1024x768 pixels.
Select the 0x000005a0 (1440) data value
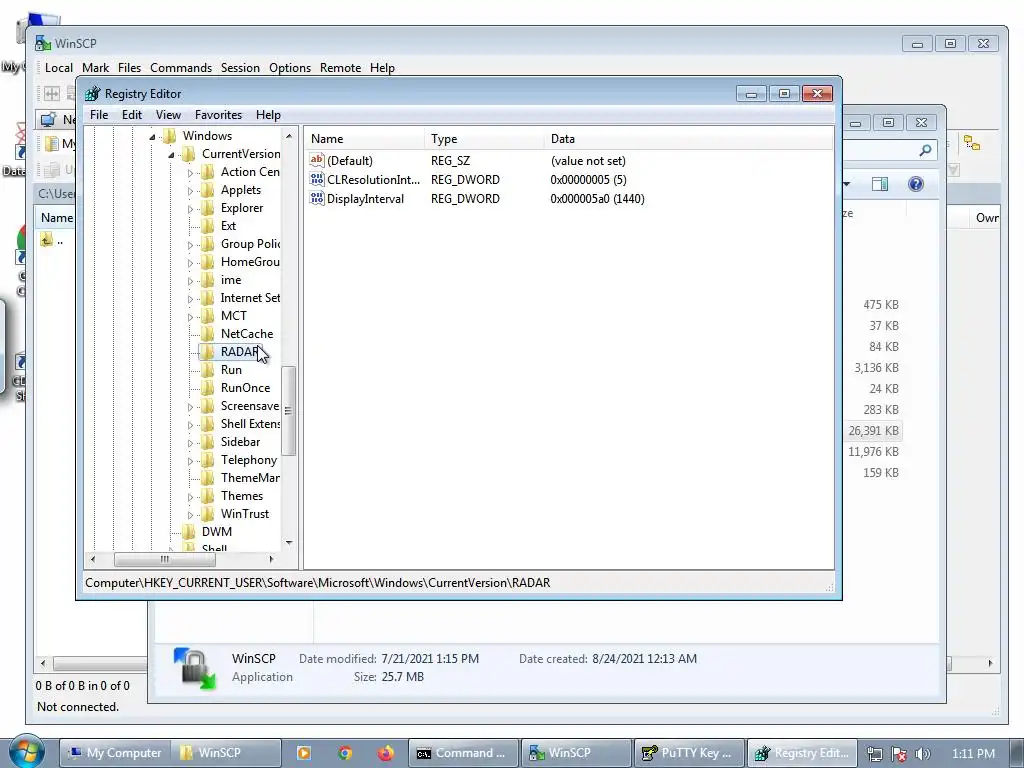(x=597, y=199)
